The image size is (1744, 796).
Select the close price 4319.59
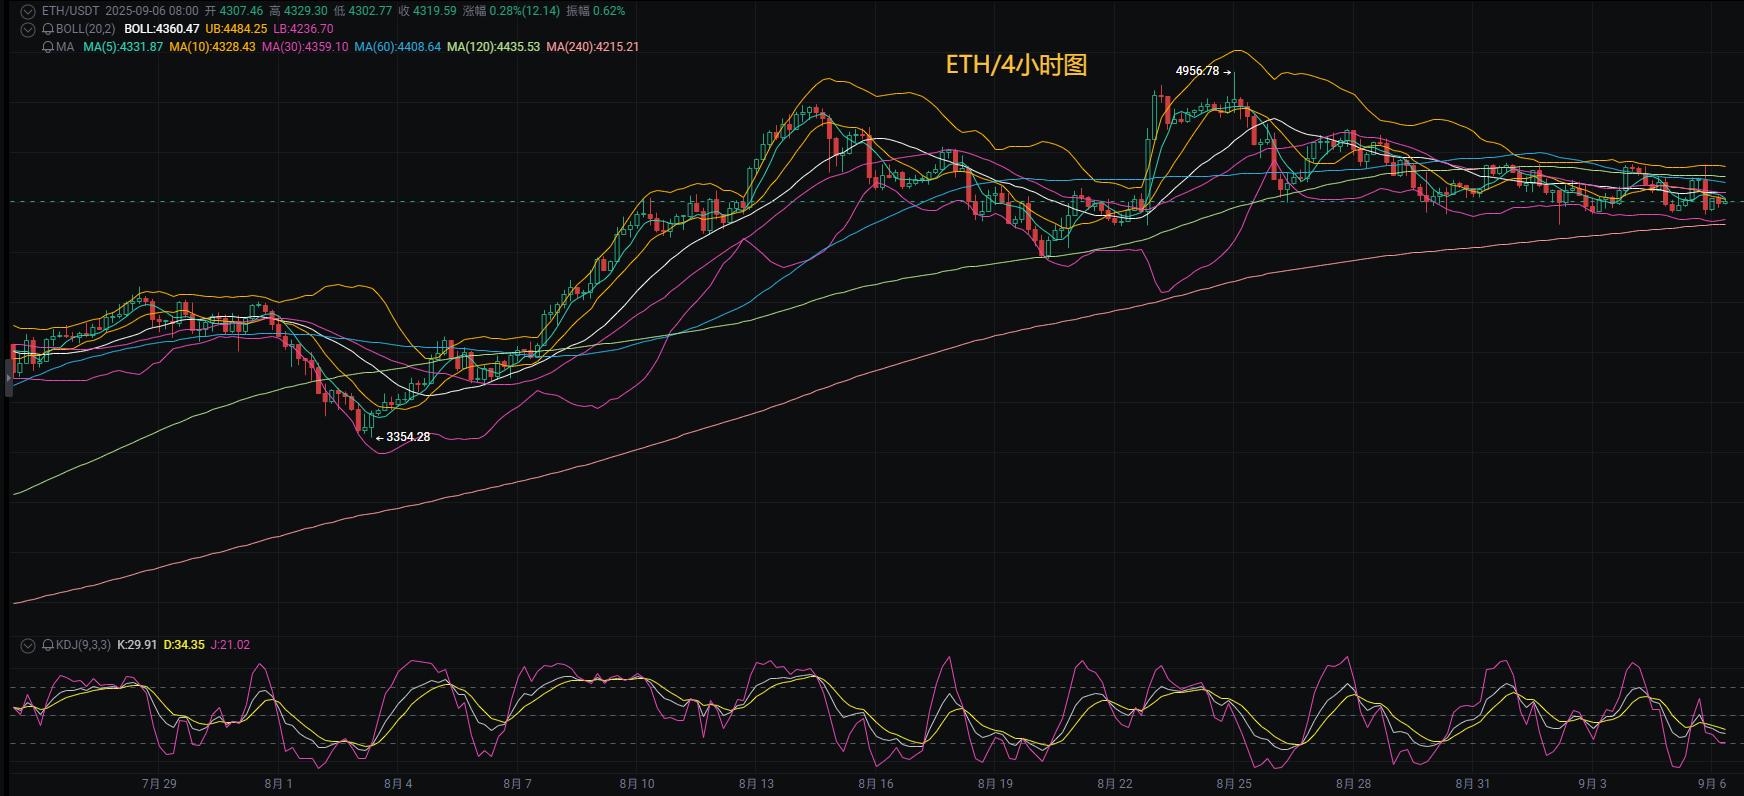click(x=434, y=11)
